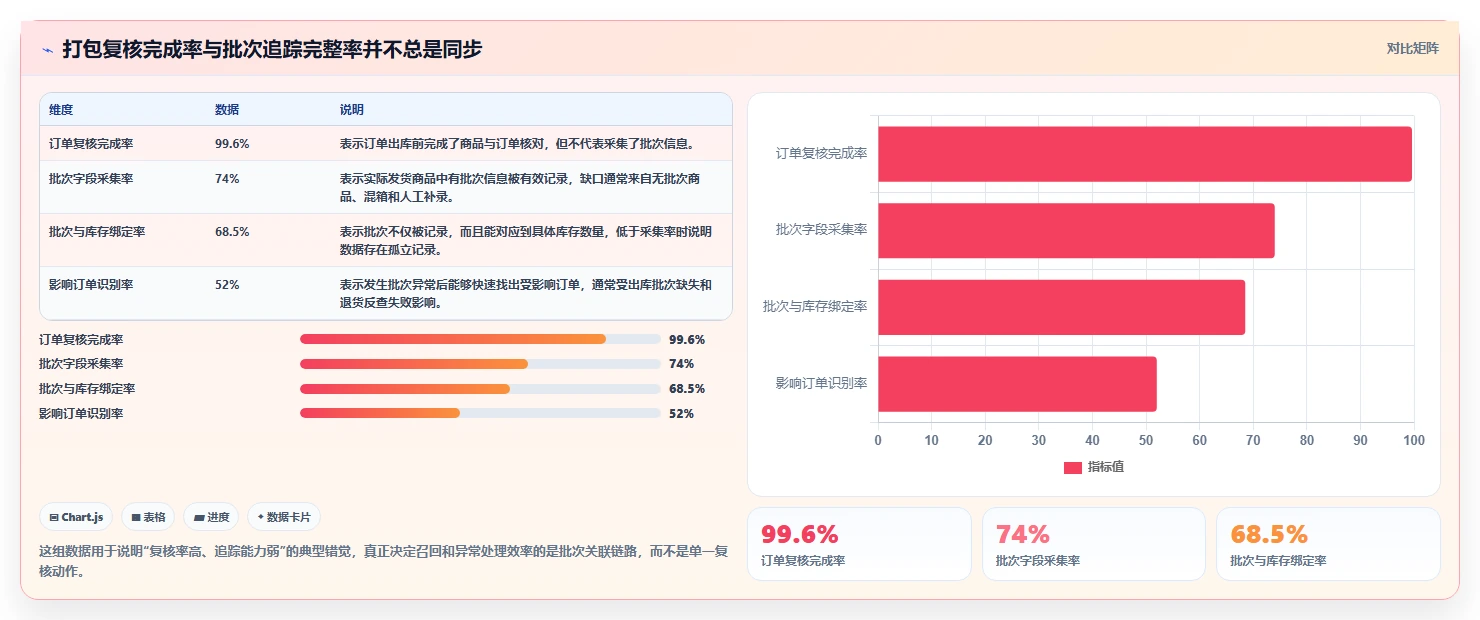Click the 维度 column header
The image size is (1480, 620).
pos(61,110)
